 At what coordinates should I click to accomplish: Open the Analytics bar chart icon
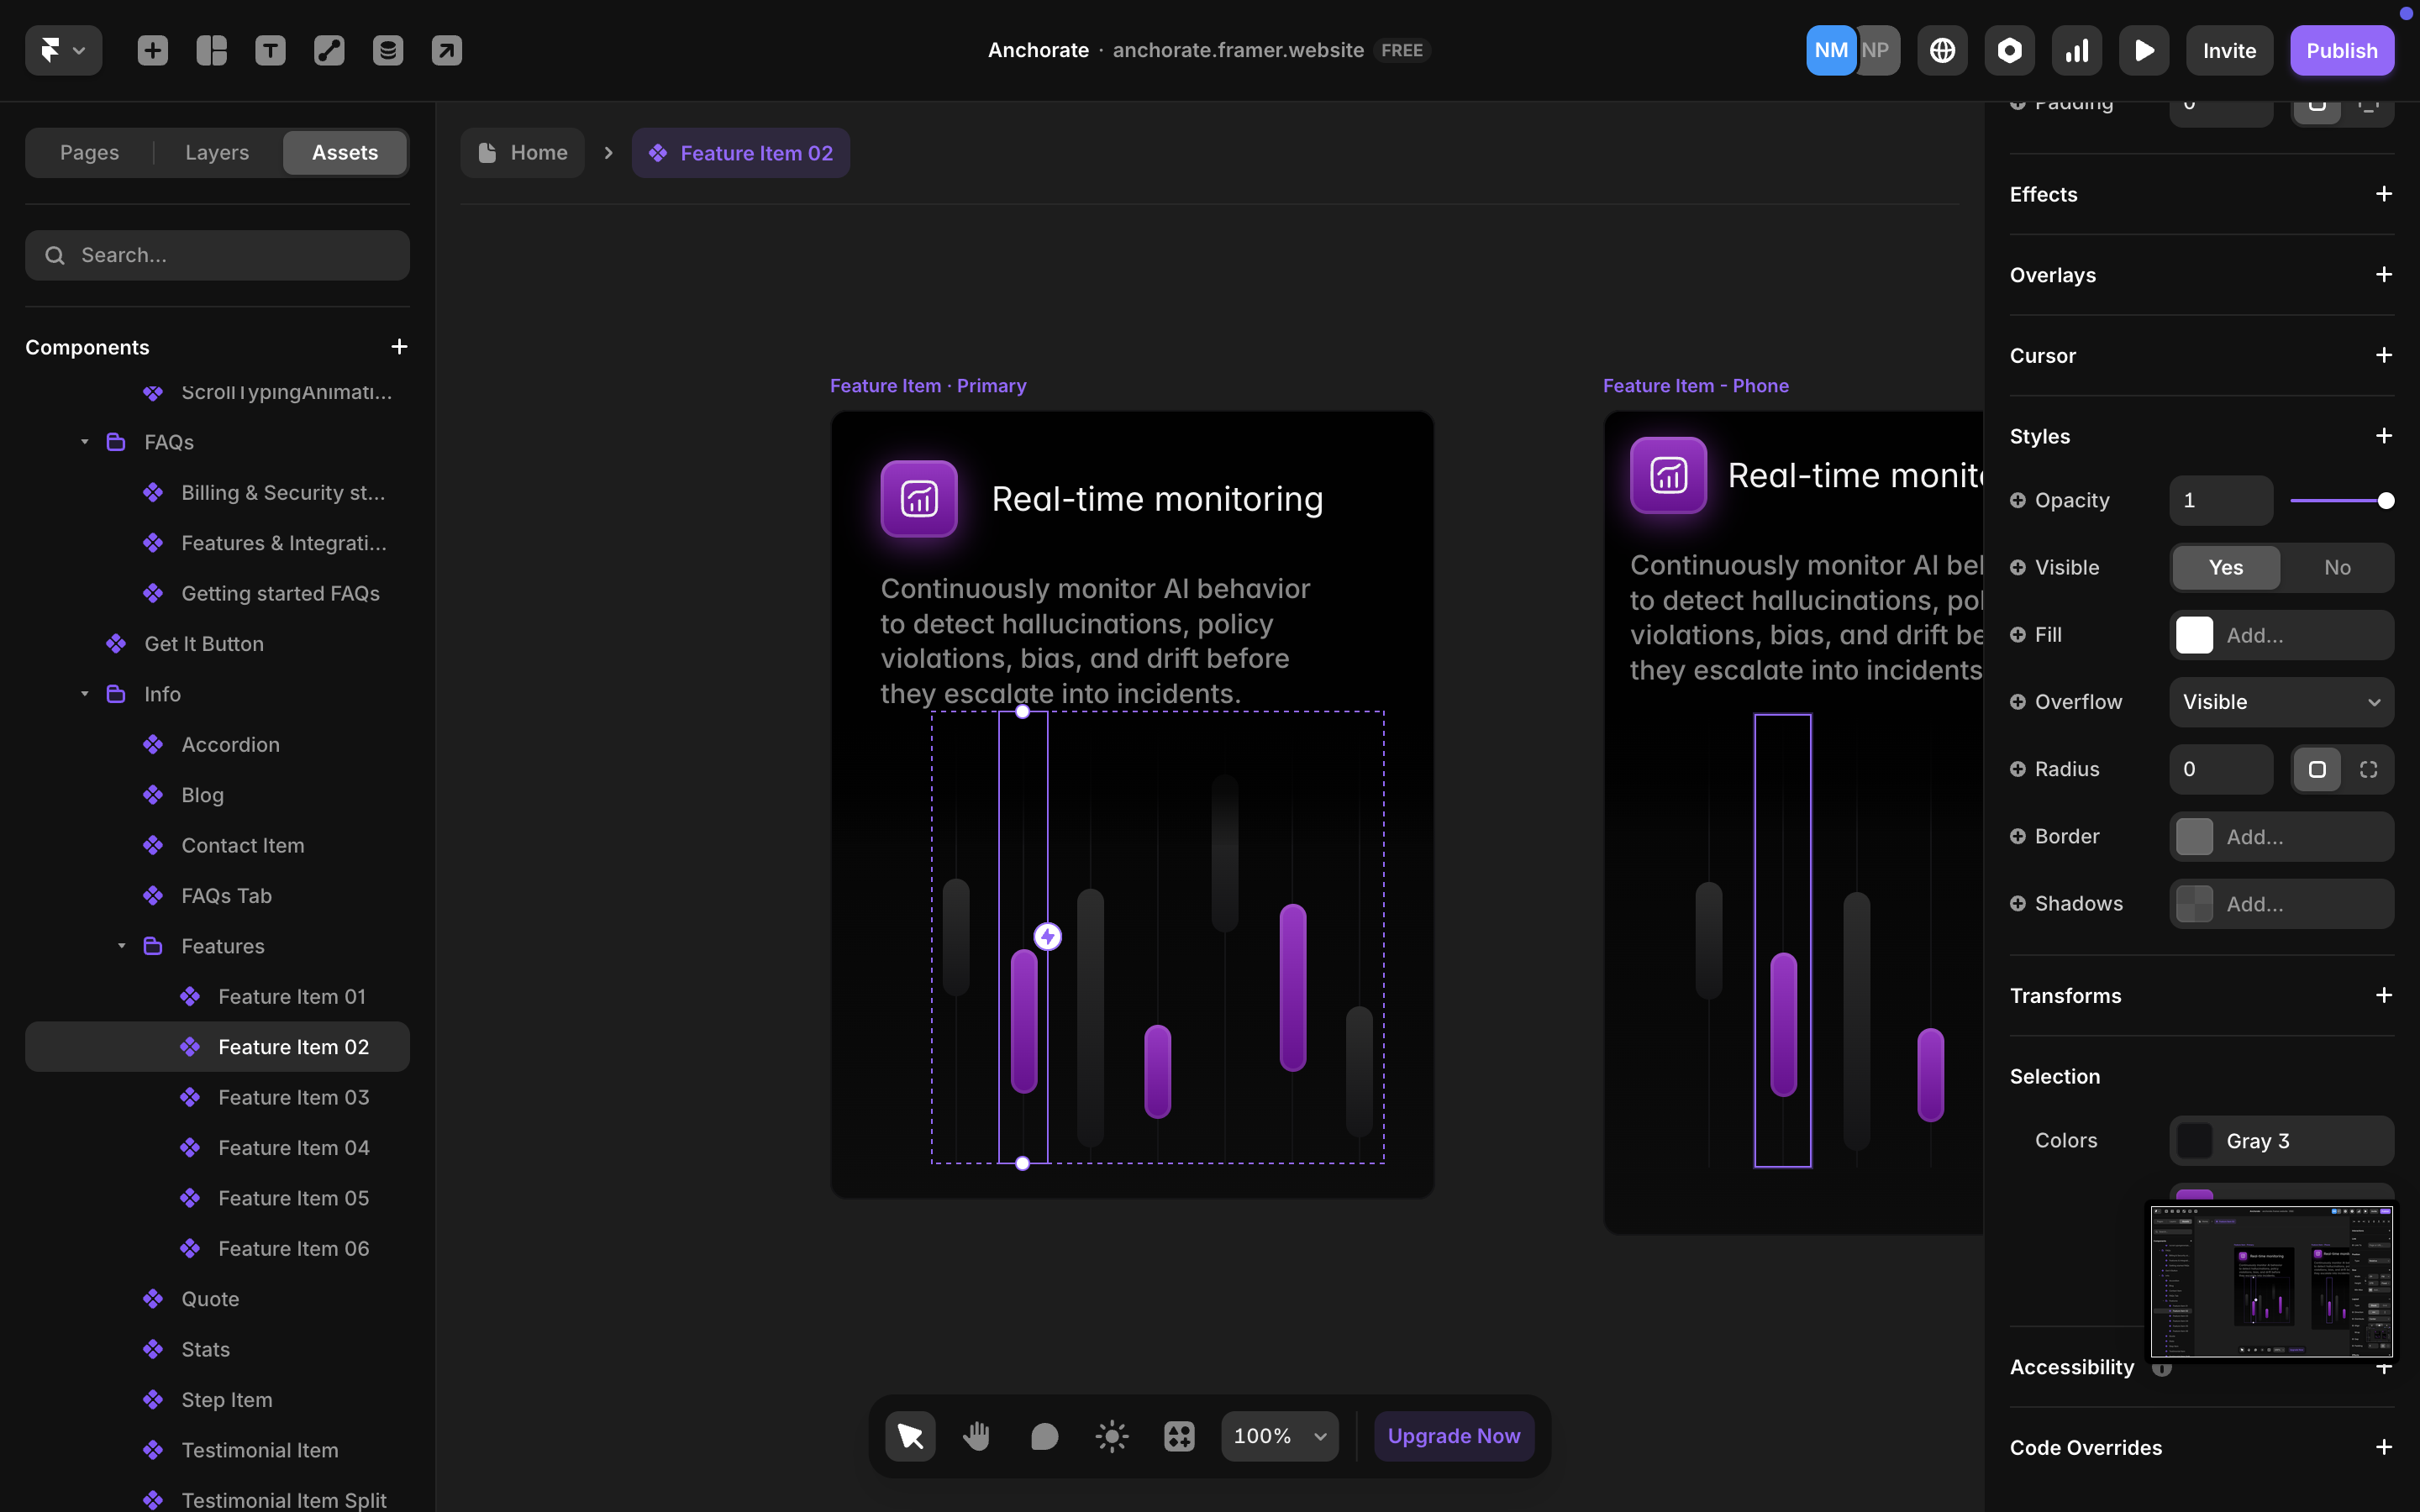(2077, 50)
